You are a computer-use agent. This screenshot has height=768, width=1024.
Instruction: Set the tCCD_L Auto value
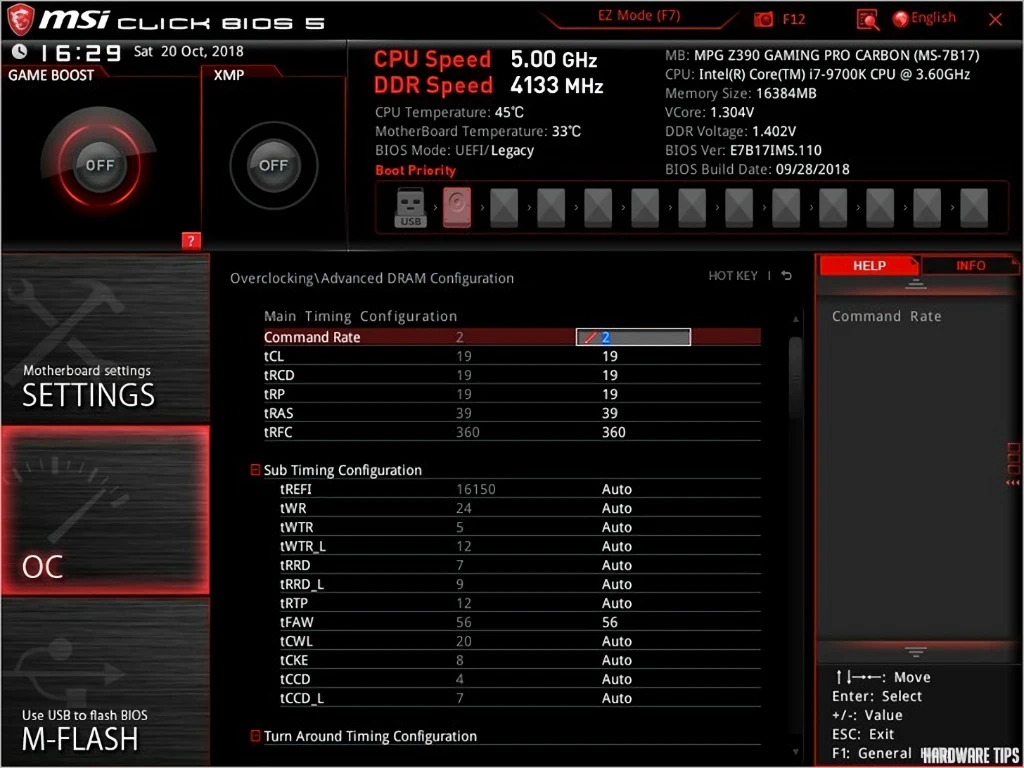coord(616,697)
